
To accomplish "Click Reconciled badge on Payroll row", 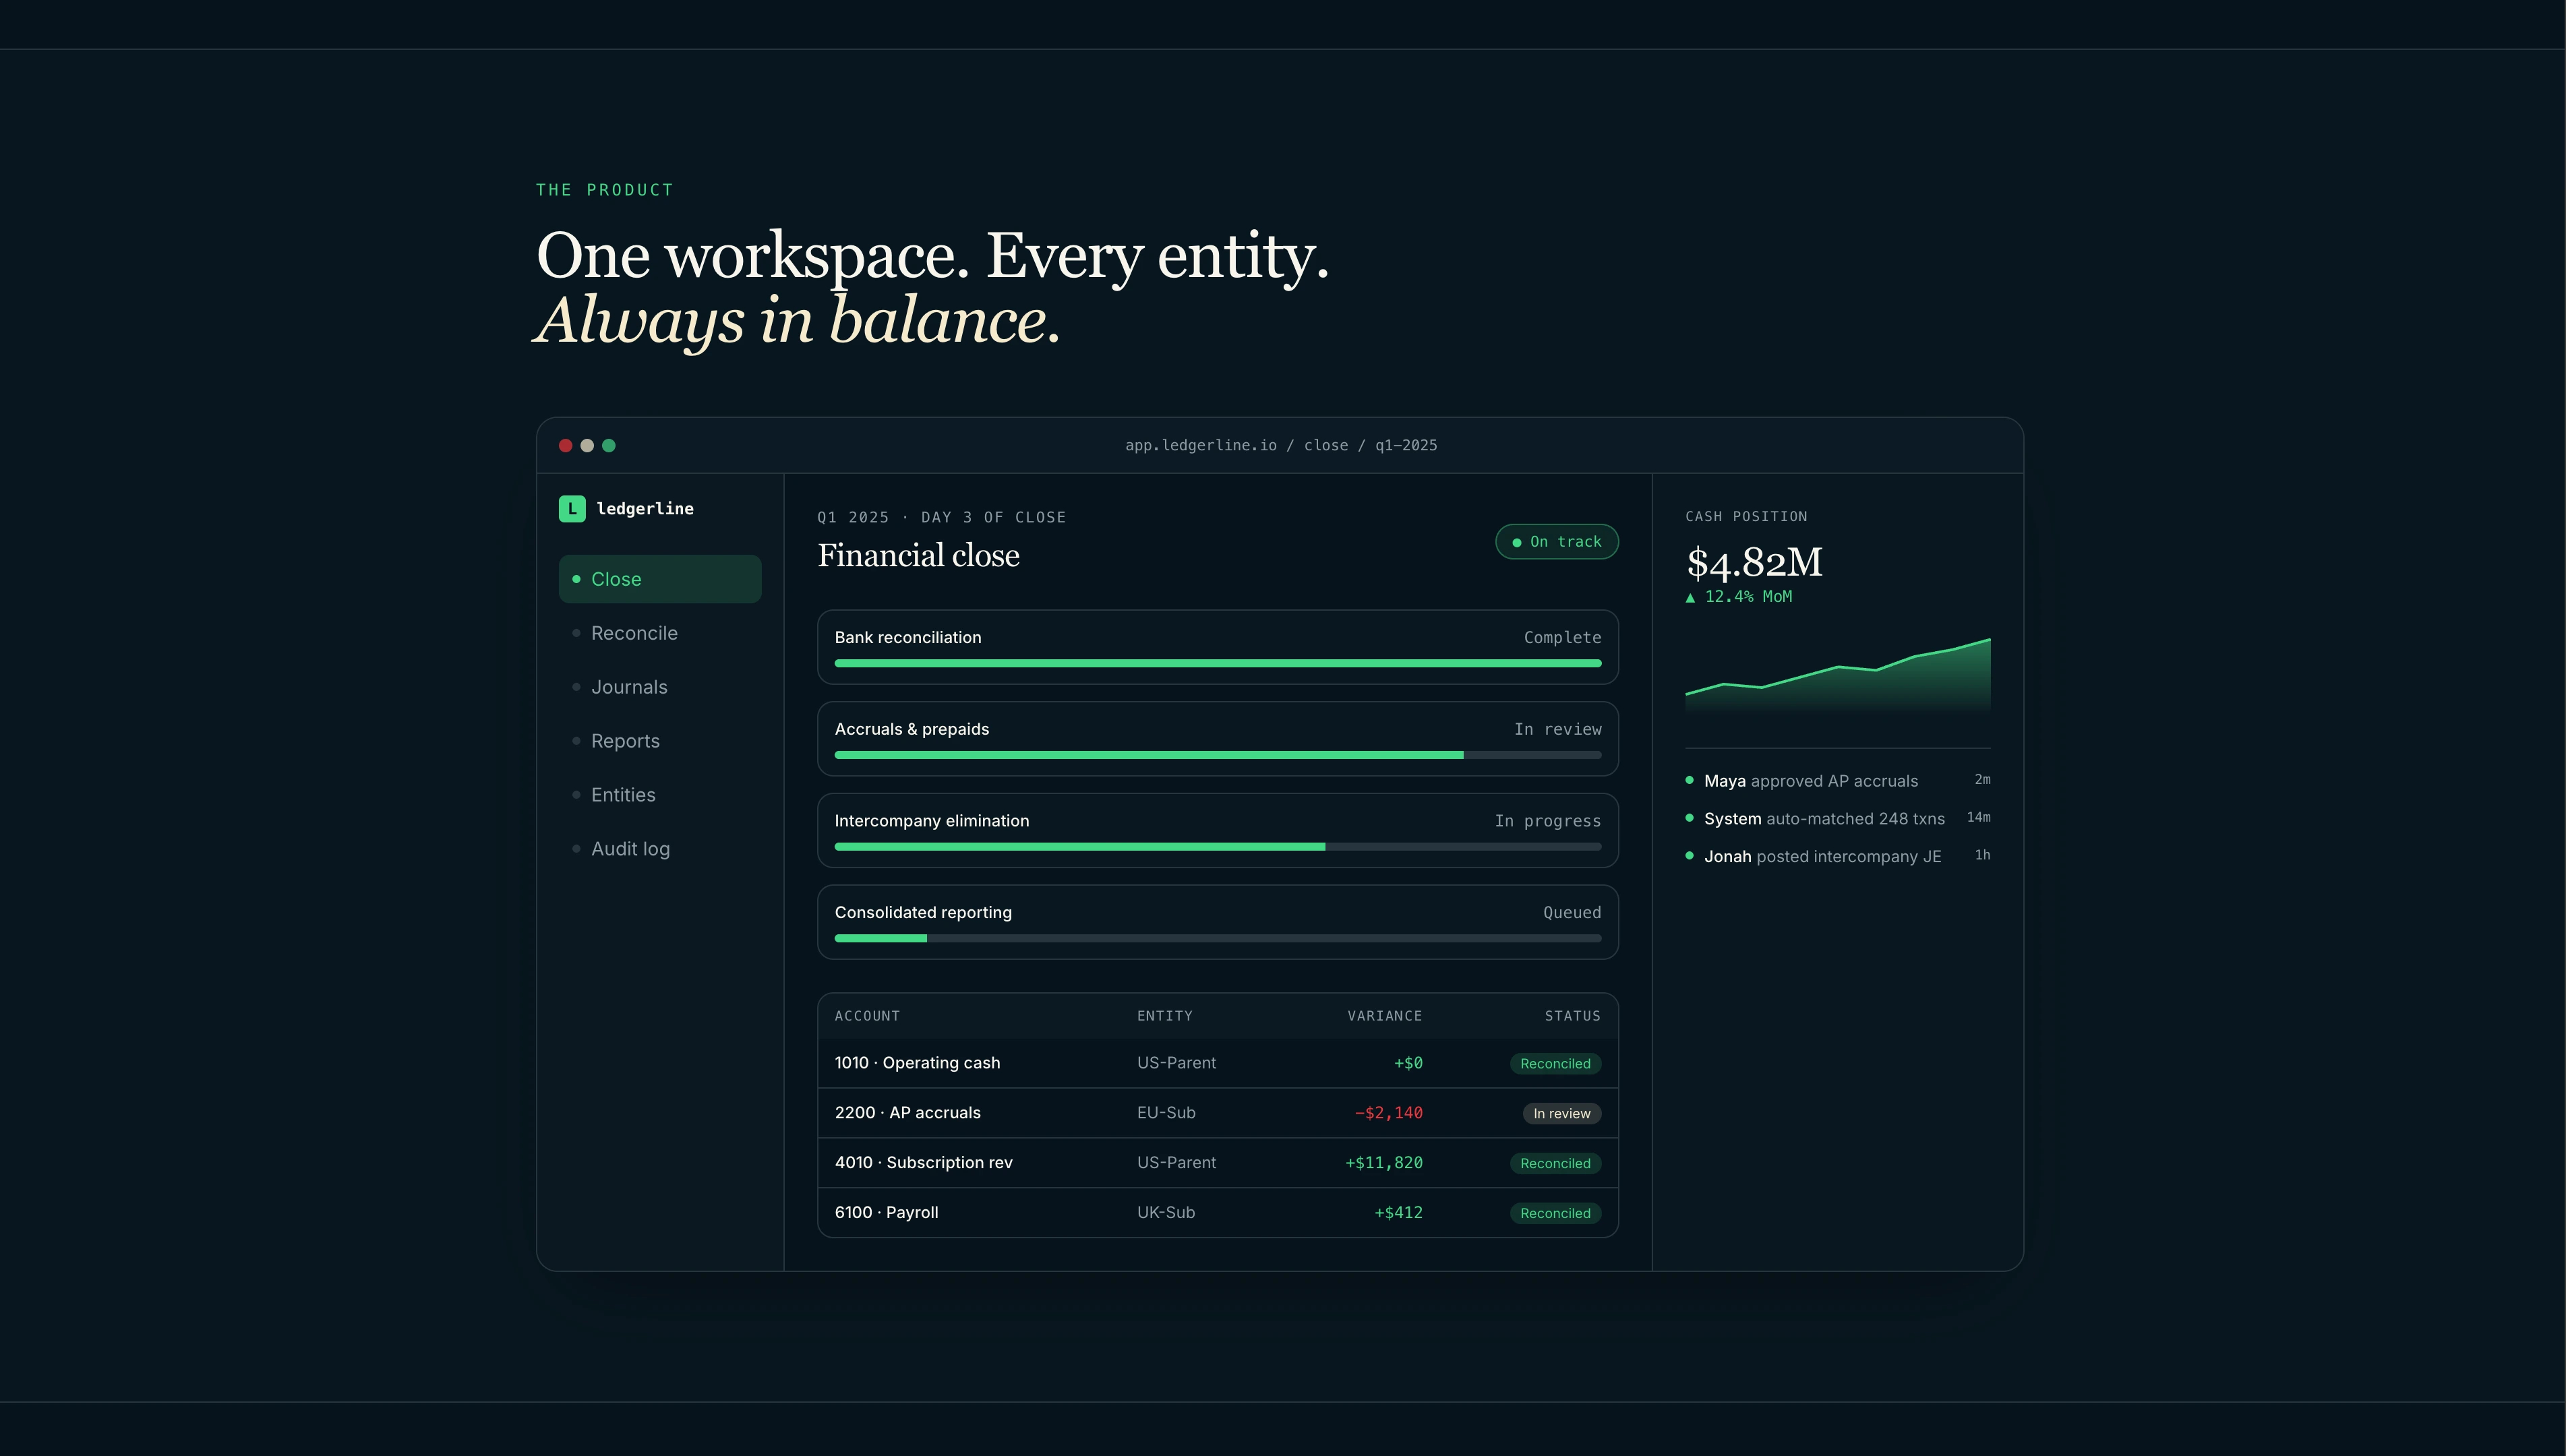I will point(1555,1214).
